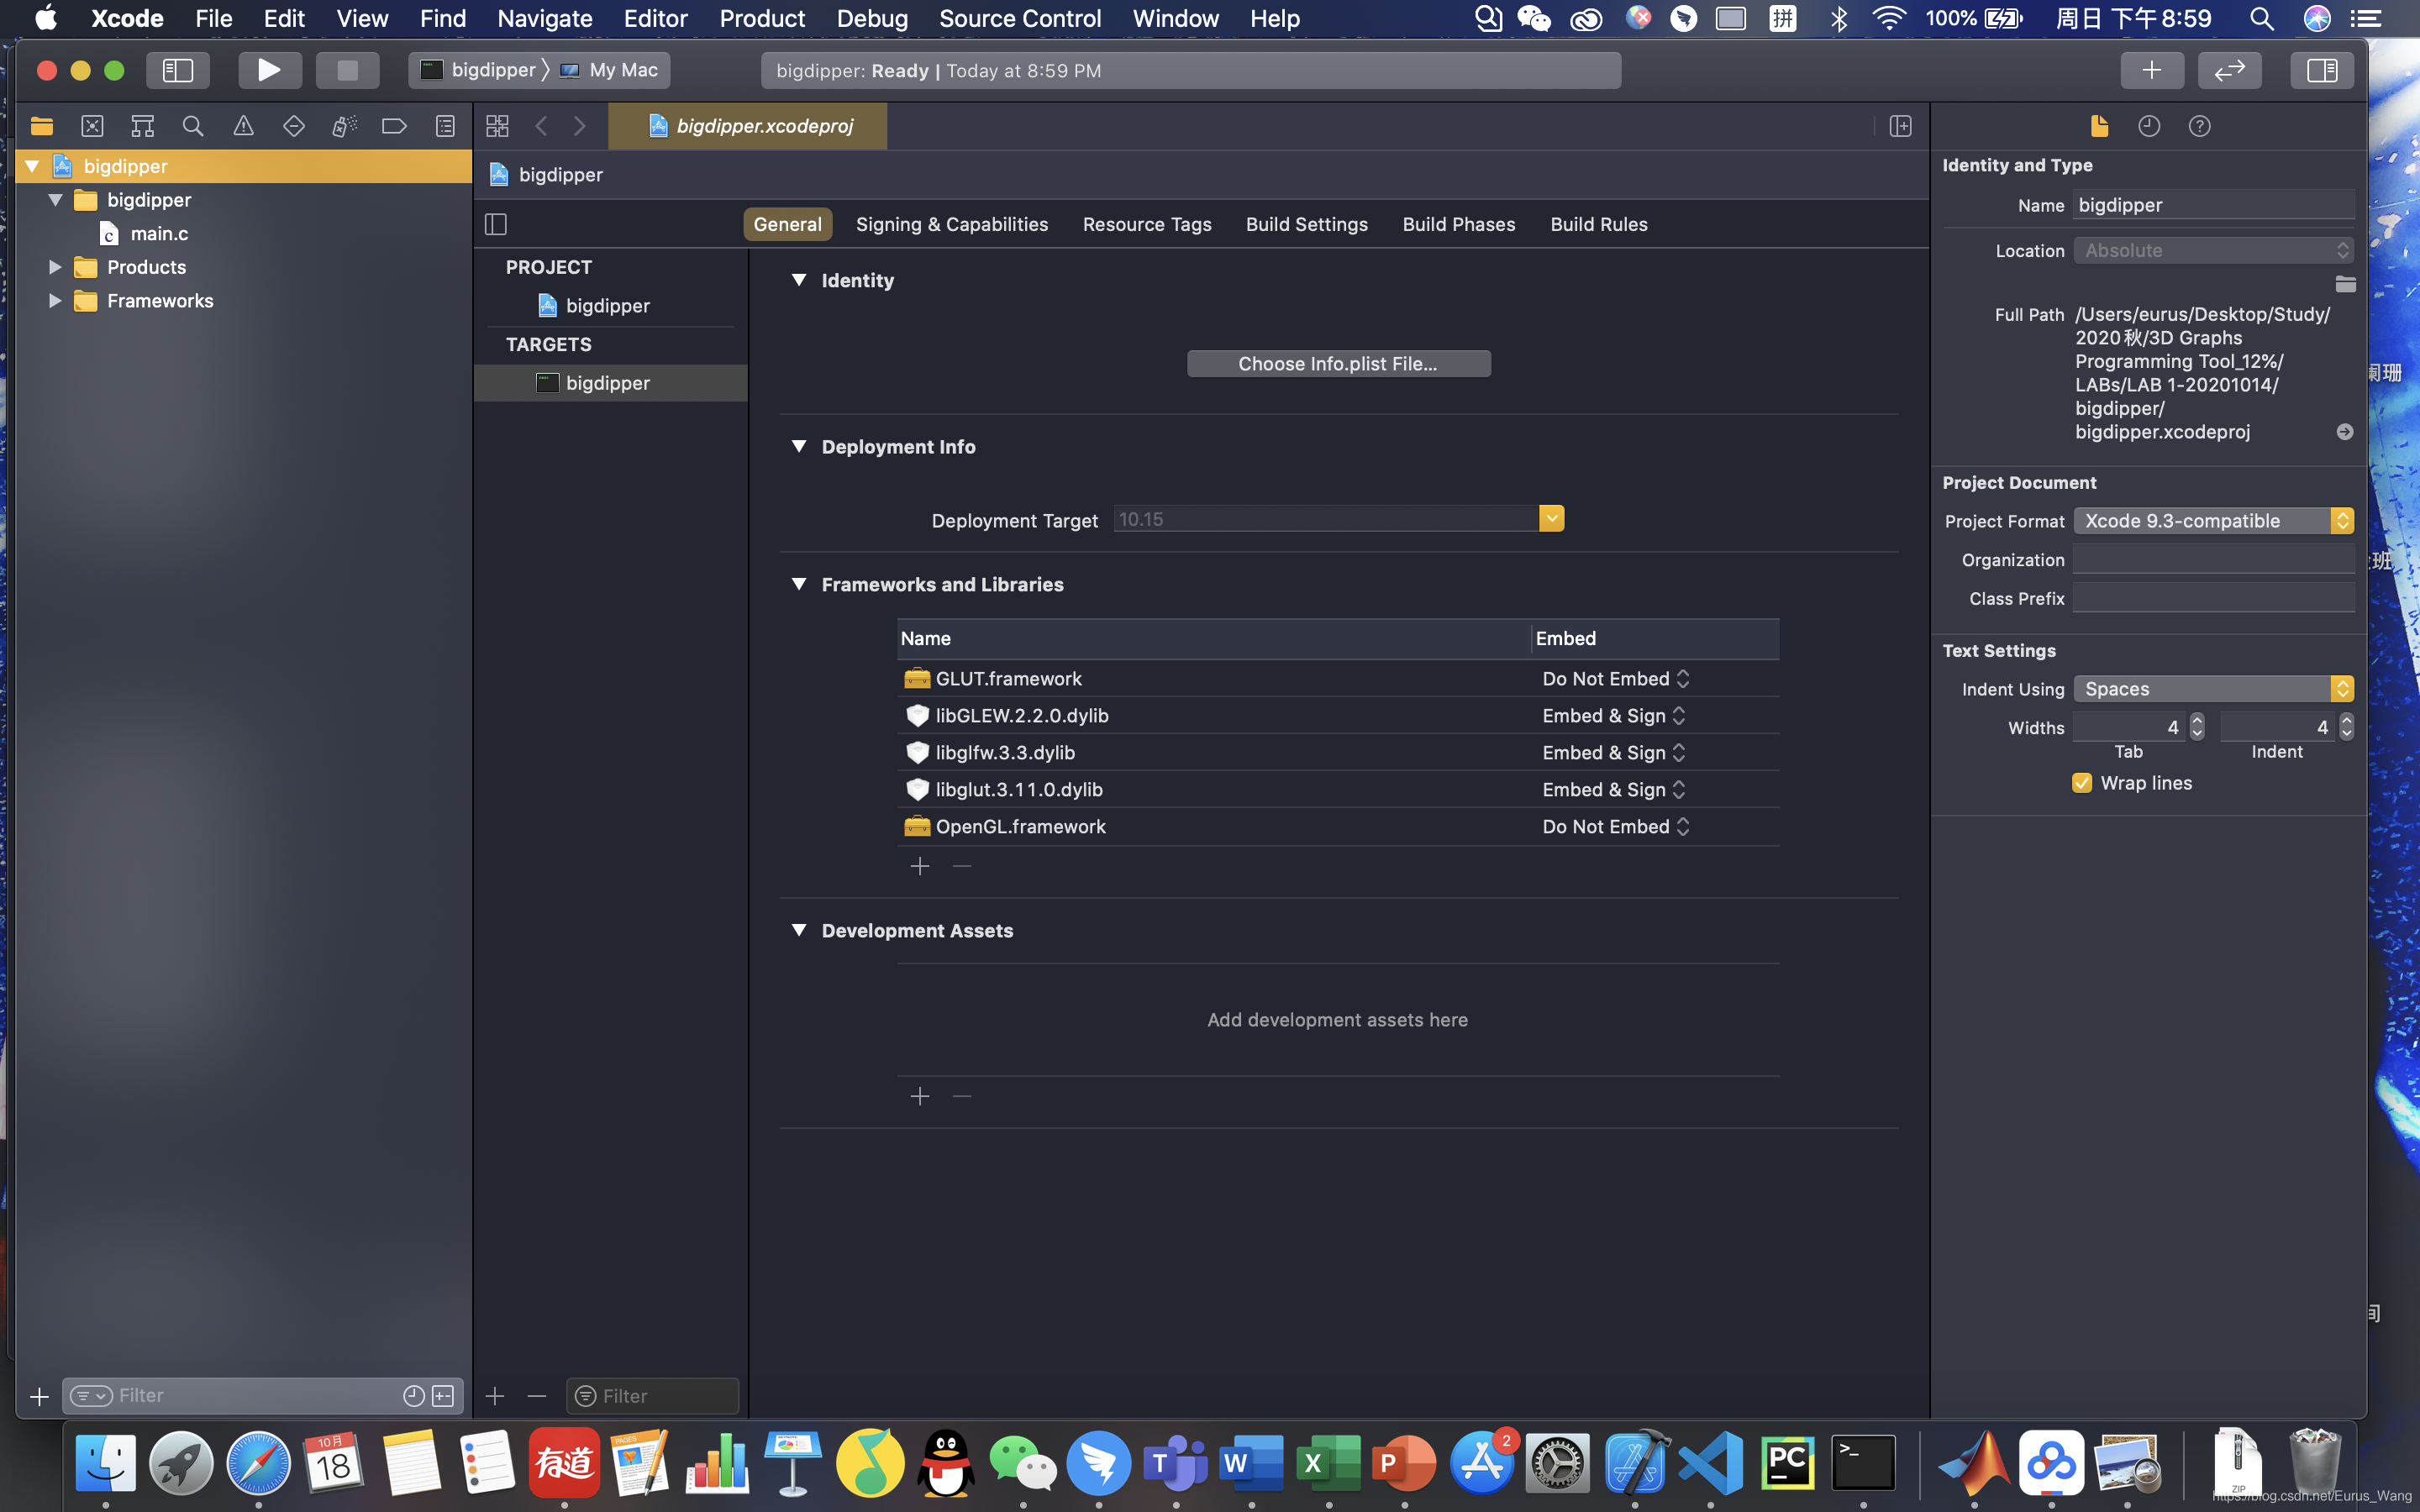Show the Quick Help inspector

(2199, 126)
